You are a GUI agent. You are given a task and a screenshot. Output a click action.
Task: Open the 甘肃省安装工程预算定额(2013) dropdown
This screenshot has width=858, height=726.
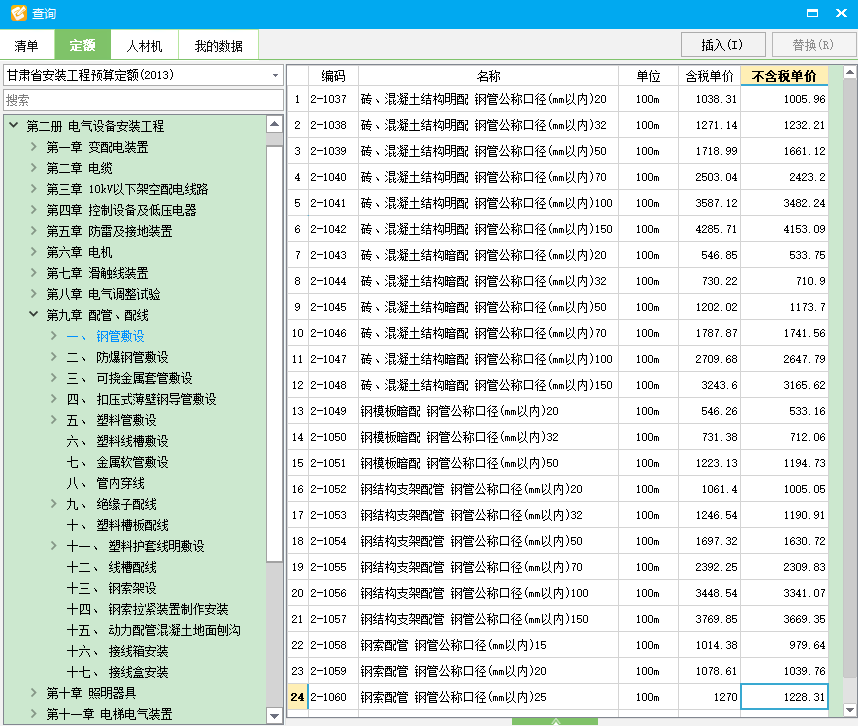pos(274,75)
